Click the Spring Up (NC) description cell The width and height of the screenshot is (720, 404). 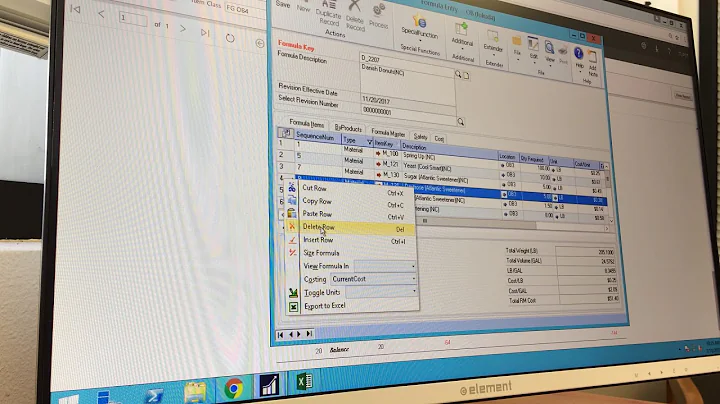(449, 159)
